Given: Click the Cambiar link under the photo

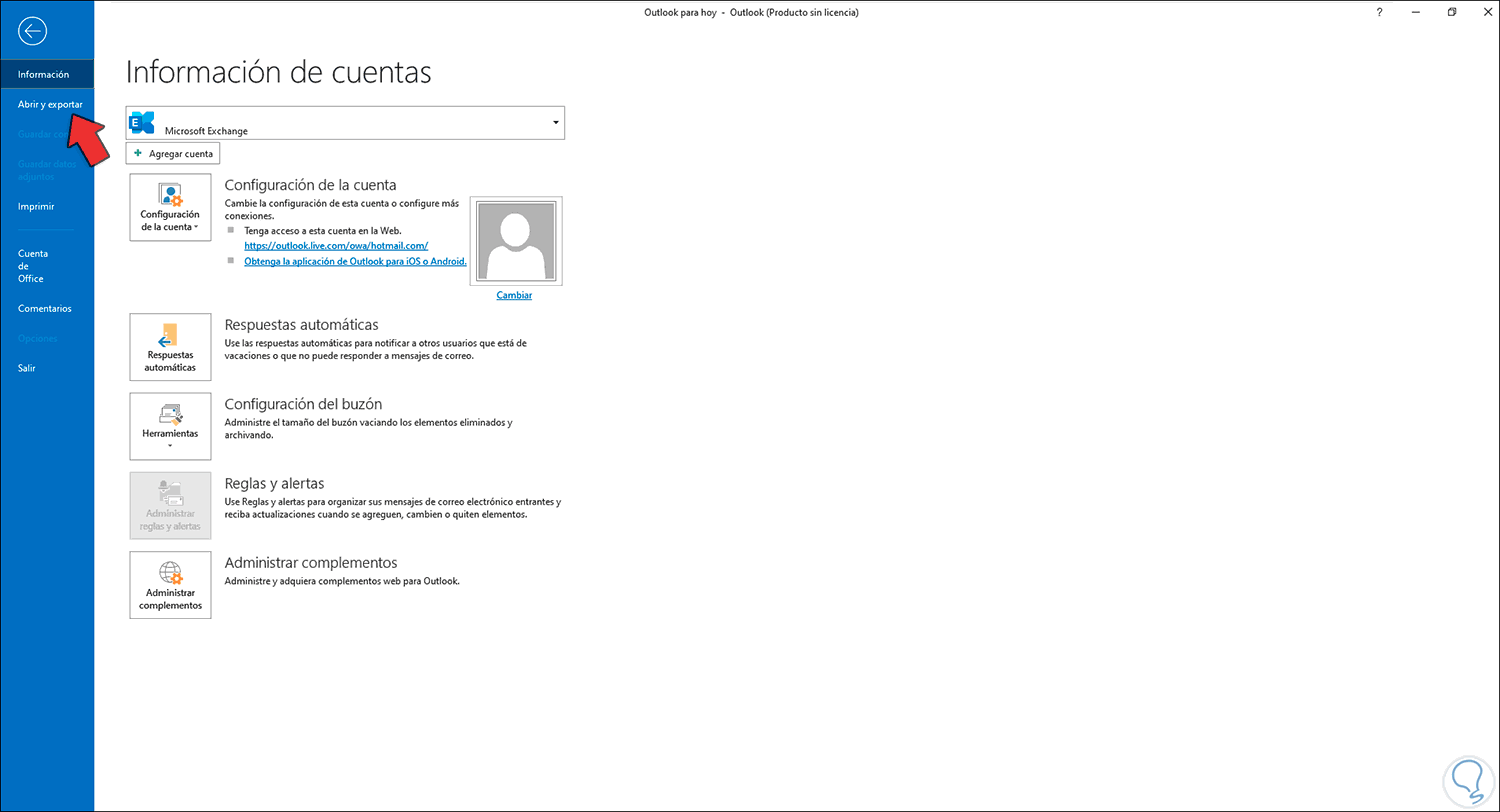Looking at the screenshot, I should [514, 295].
